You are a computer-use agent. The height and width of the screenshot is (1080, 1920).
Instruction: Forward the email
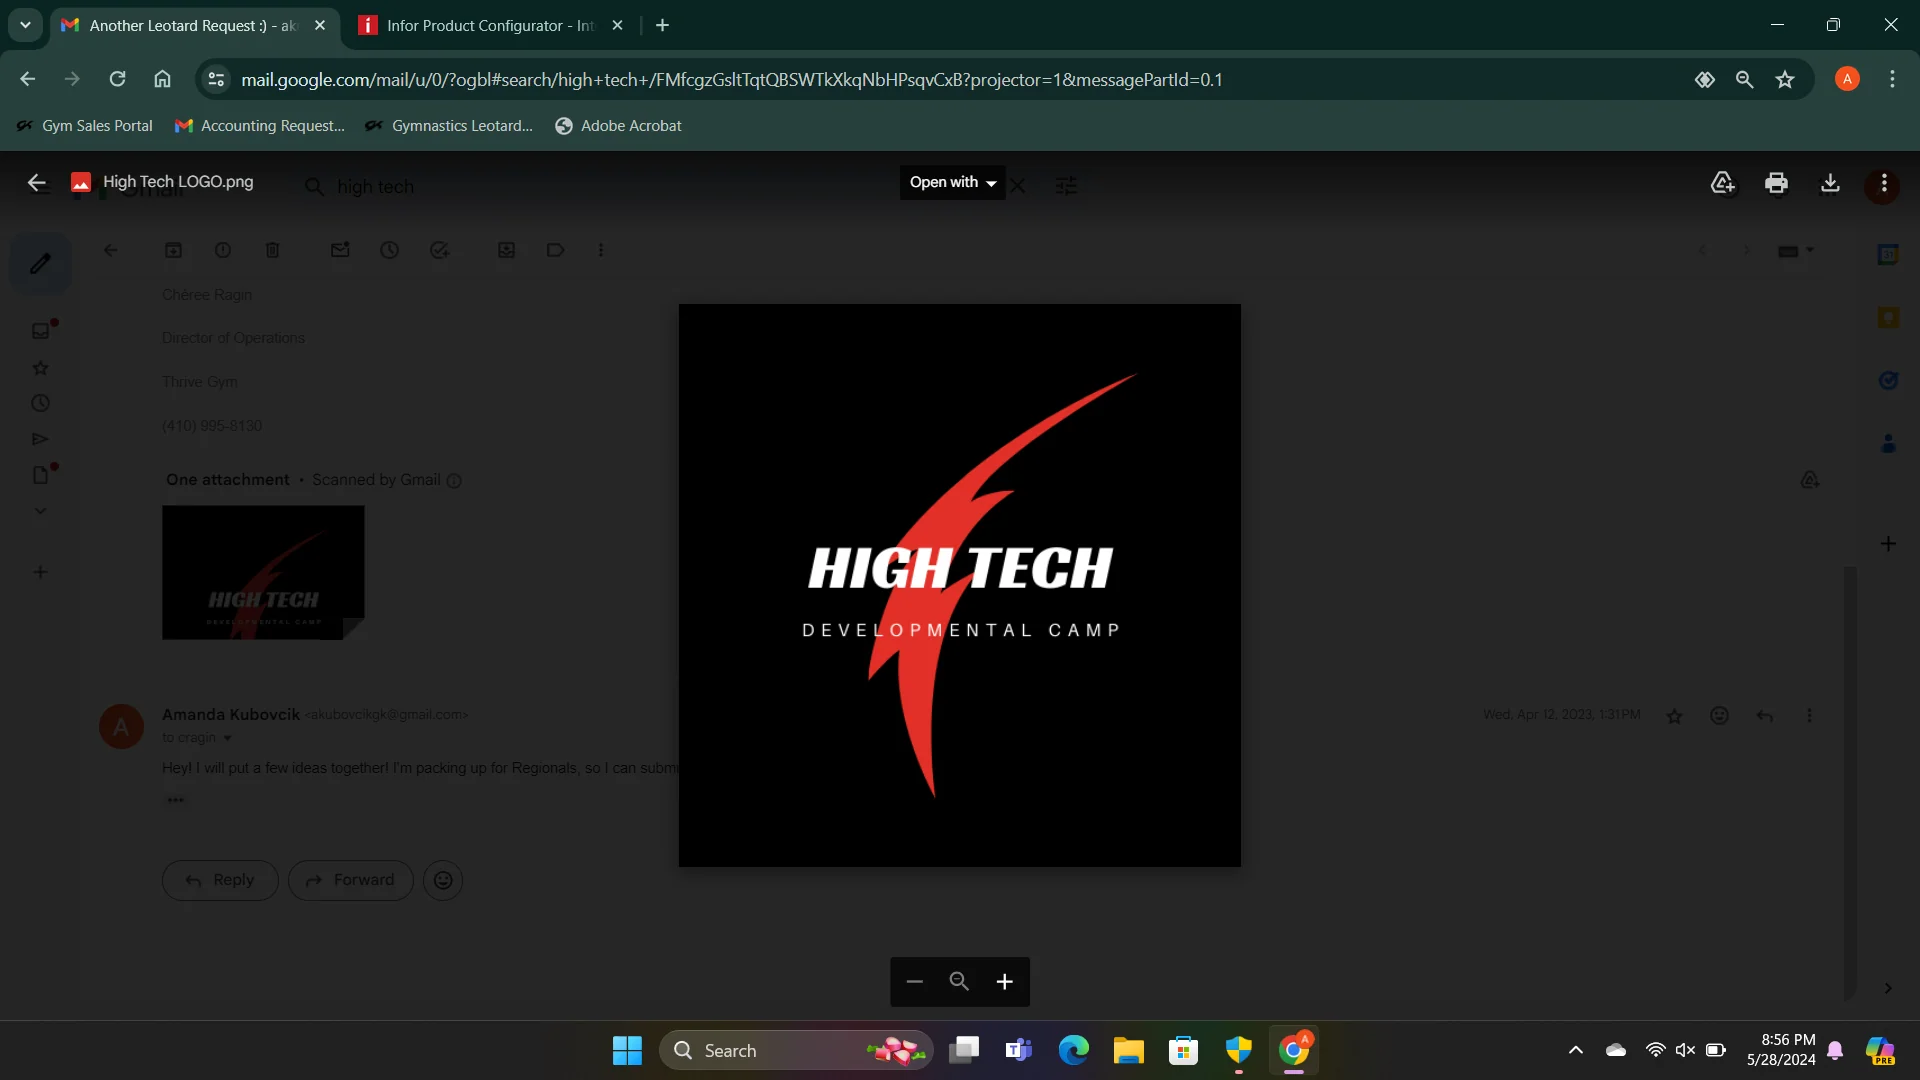point(350,880)
